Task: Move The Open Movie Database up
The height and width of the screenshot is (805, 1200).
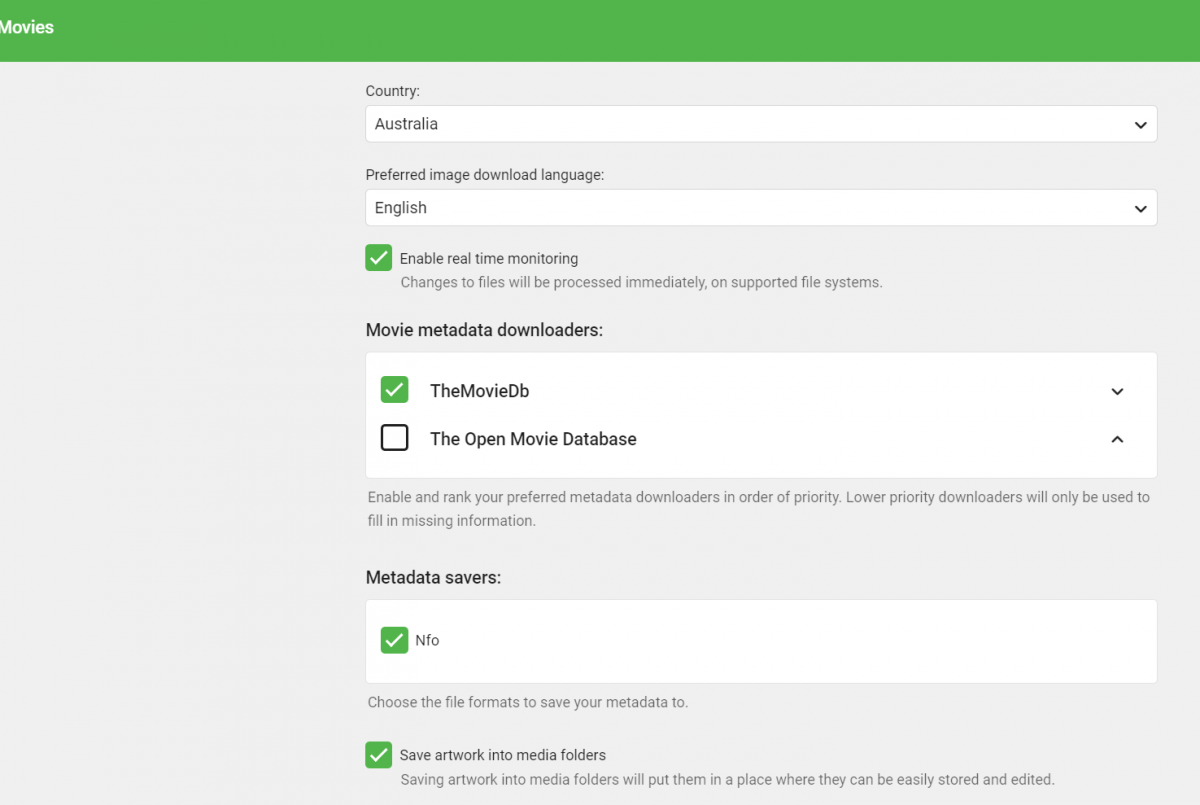Action: coord(1117,439)
